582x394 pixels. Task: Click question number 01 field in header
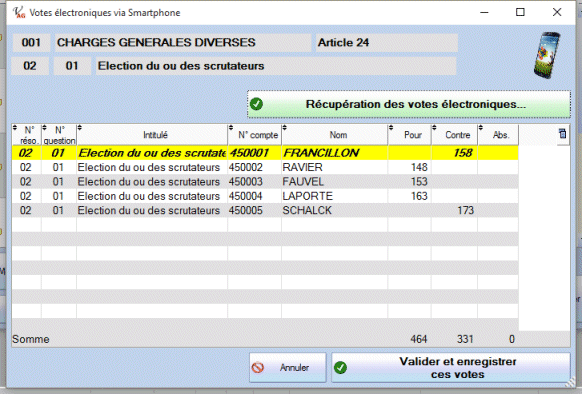point(72,66)
